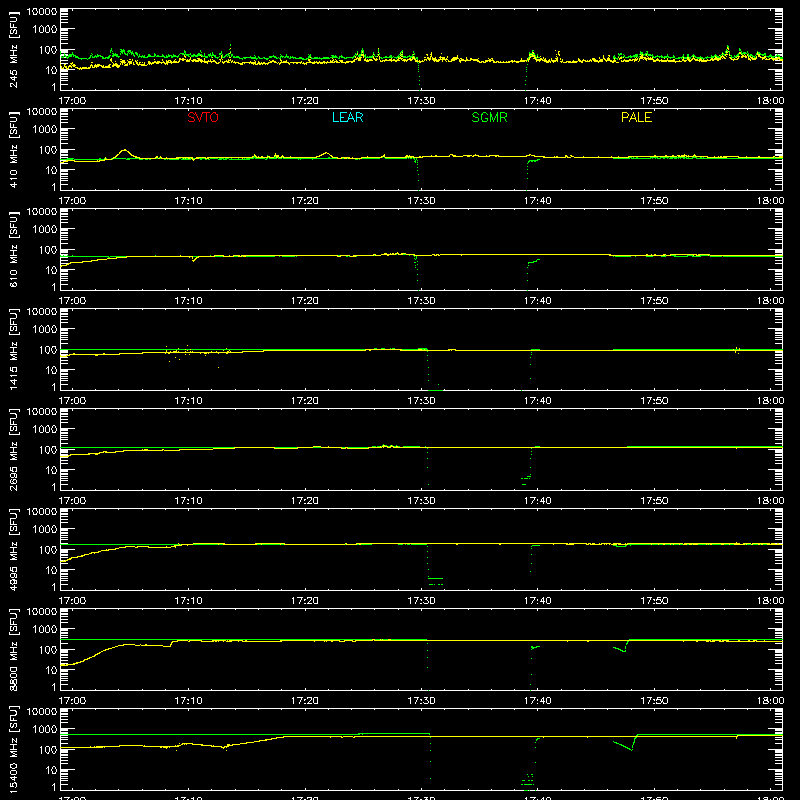Click the red SVTO station label
This screenshot has height=800, width=800.
click(203, 117)
